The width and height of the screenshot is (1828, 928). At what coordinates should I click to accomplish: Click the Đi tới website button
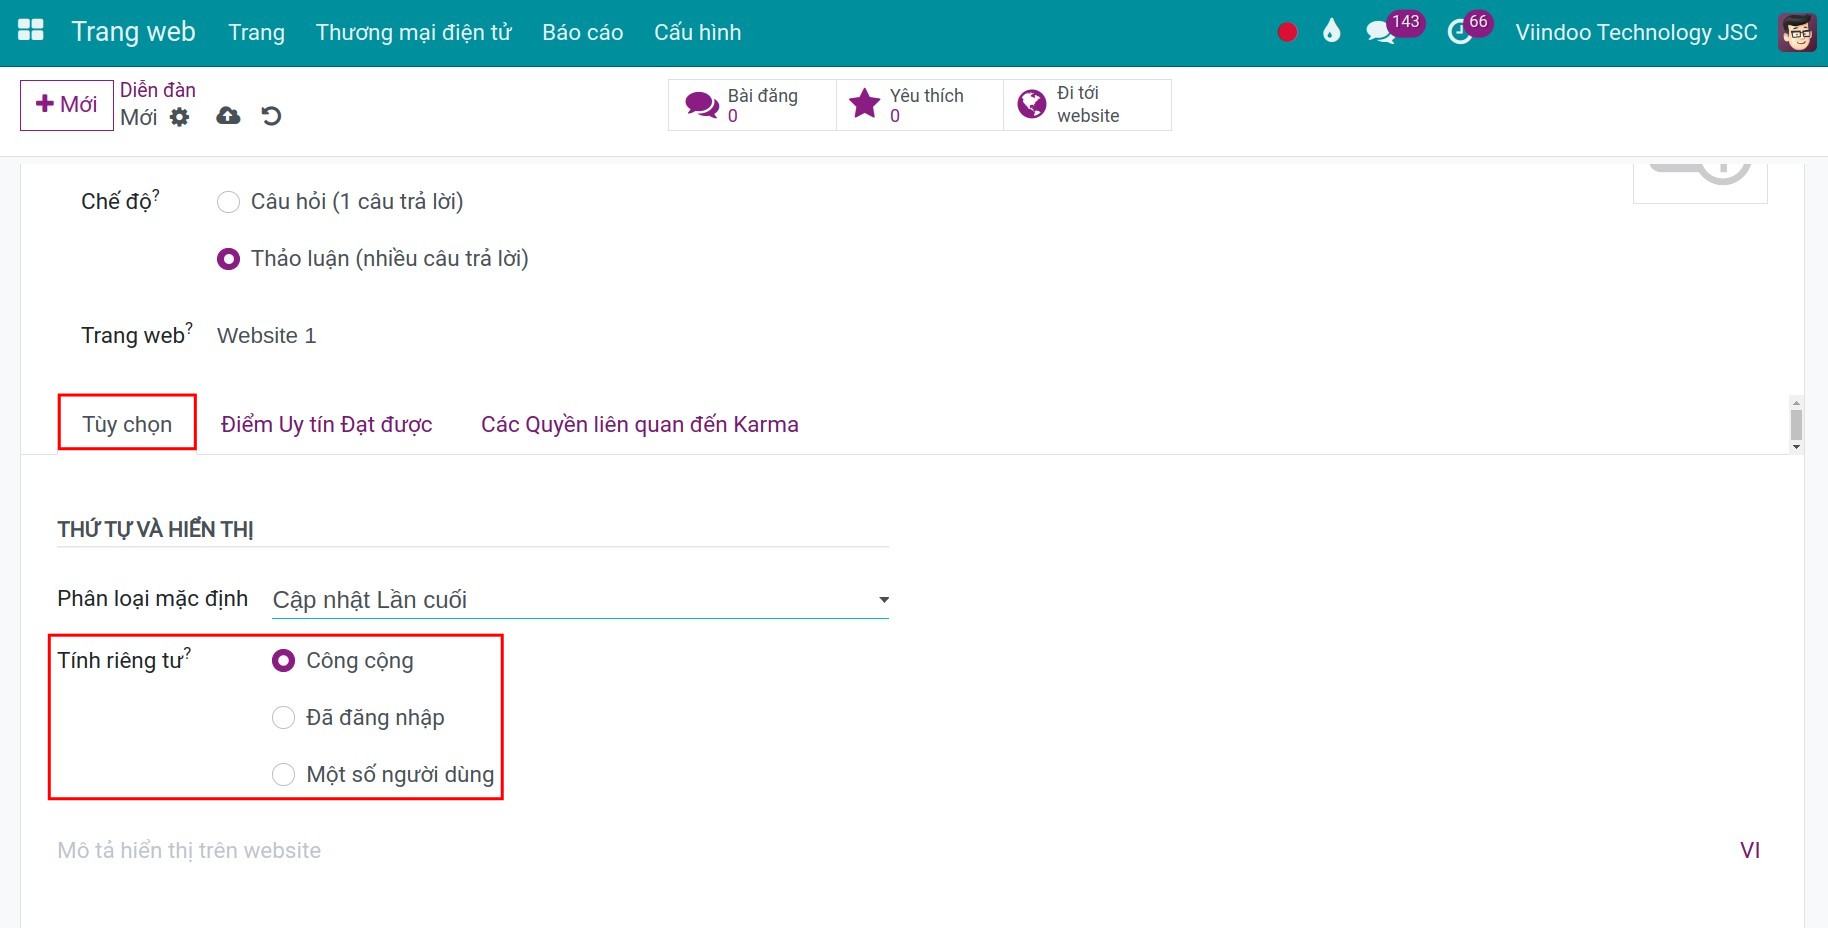pos(1087,105)
